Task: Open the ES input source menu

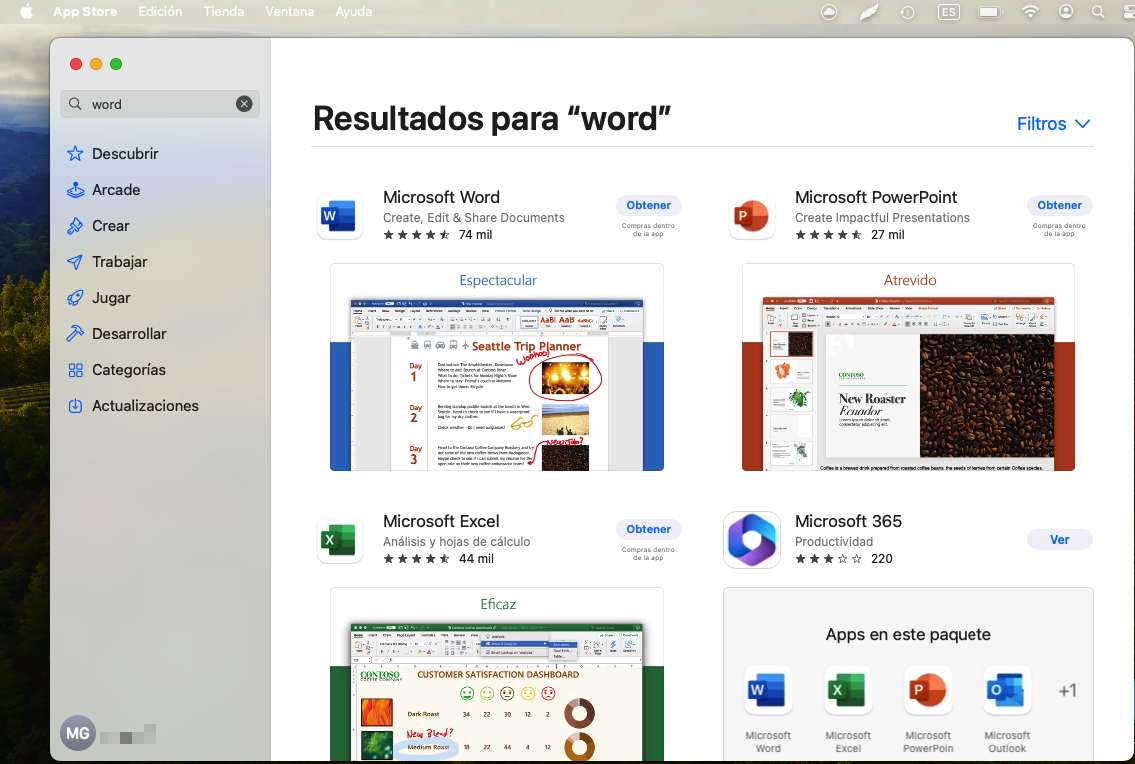Action: pyautogui.click(x=948, y=12)
